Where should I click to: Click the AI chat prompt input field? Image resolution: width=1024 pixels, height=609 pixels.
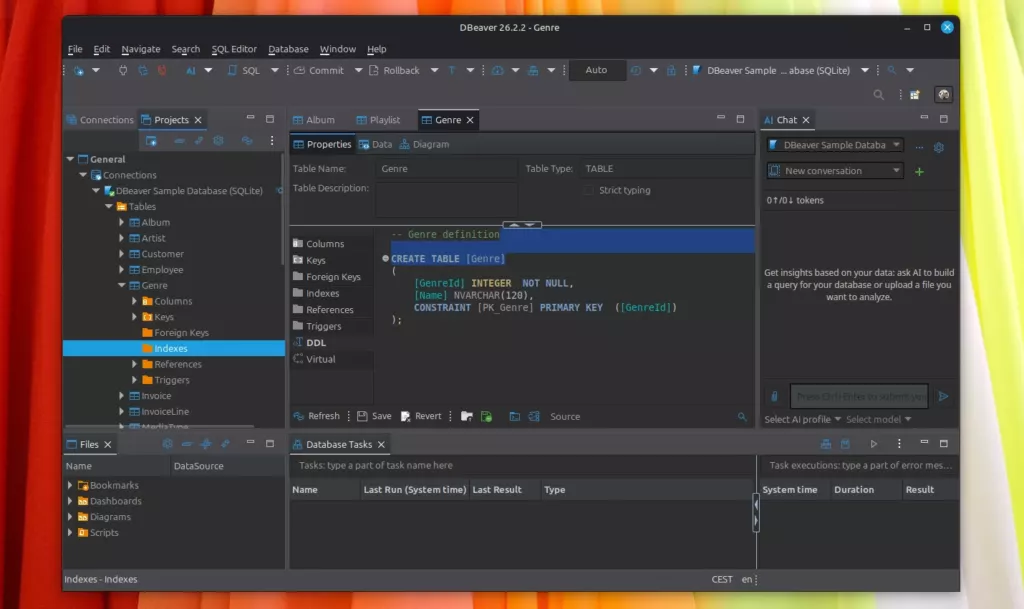[x=859, y=396]
